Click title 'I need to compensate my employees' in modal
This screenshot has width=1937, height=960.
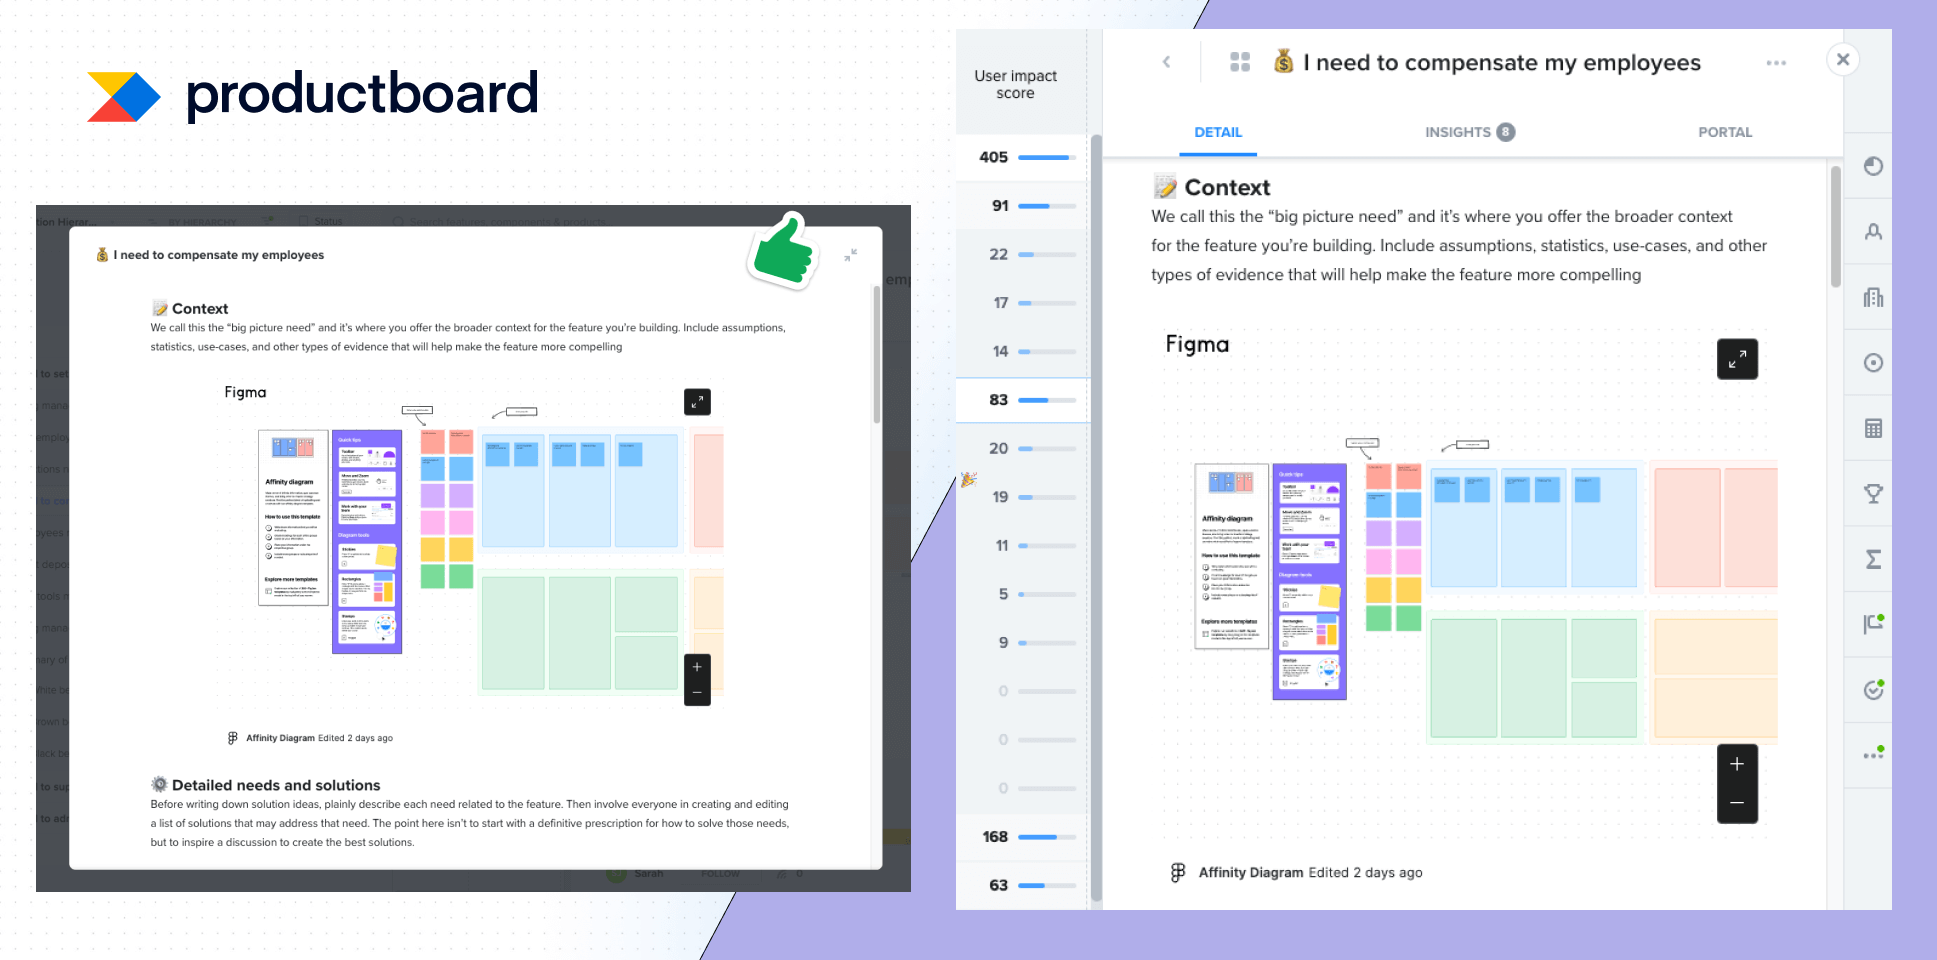point(218,255)
